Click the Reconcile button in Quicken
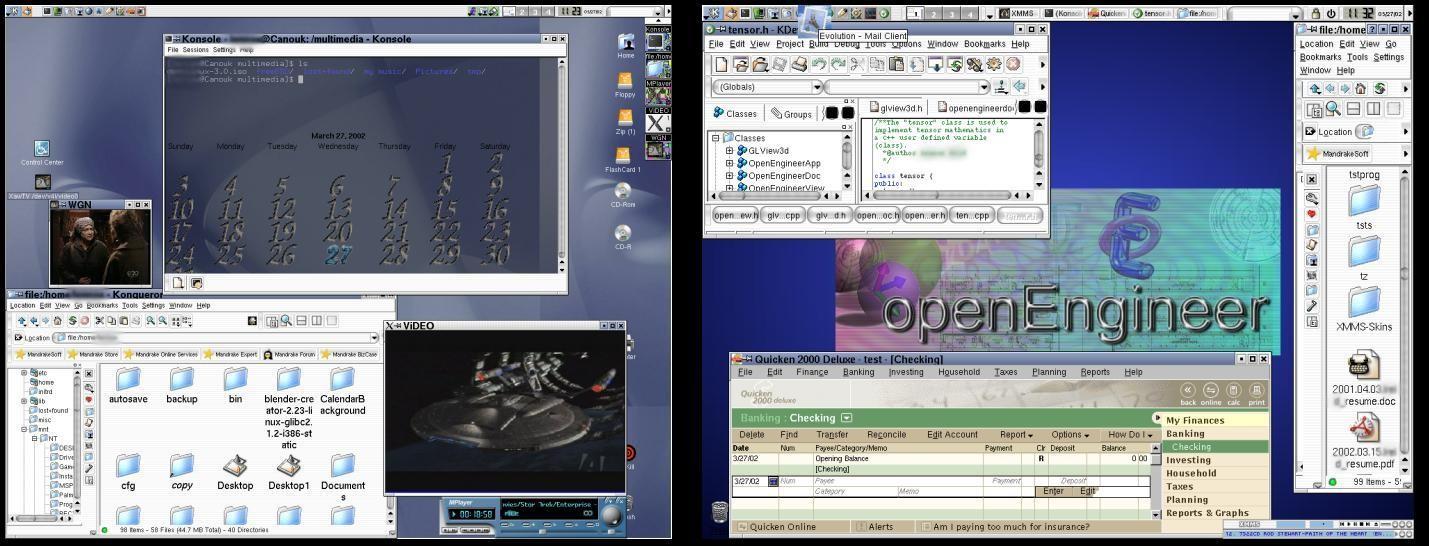The width and height of the screenshot is (1429, 546). pos(886,435)
